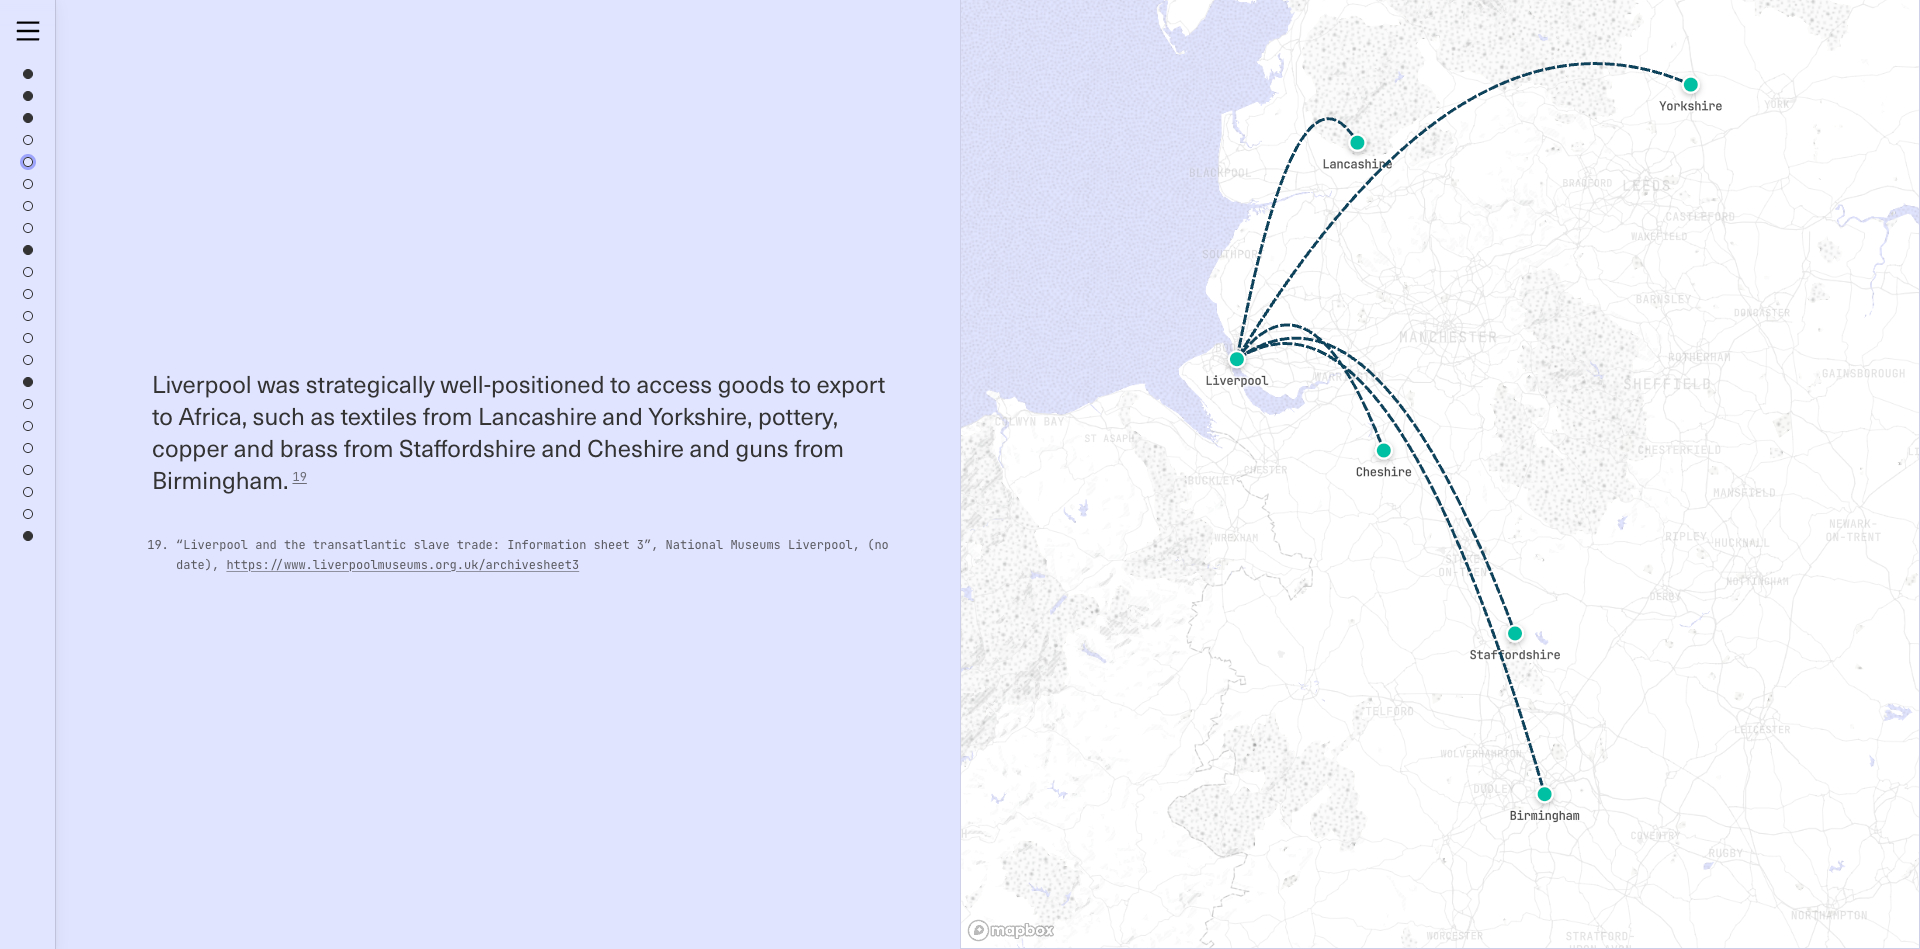Click the Leeds label on the map

1646,187
